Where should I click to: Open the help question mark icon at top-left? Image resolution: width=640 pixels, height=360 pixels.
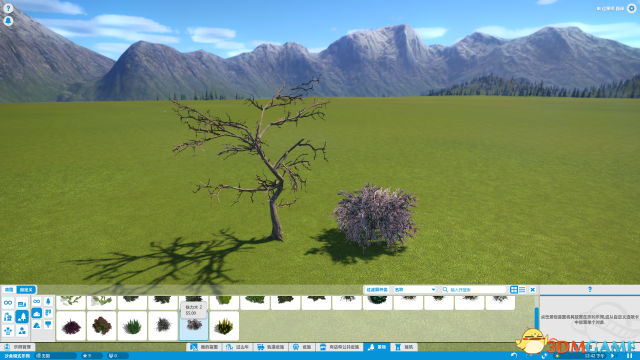8,9
